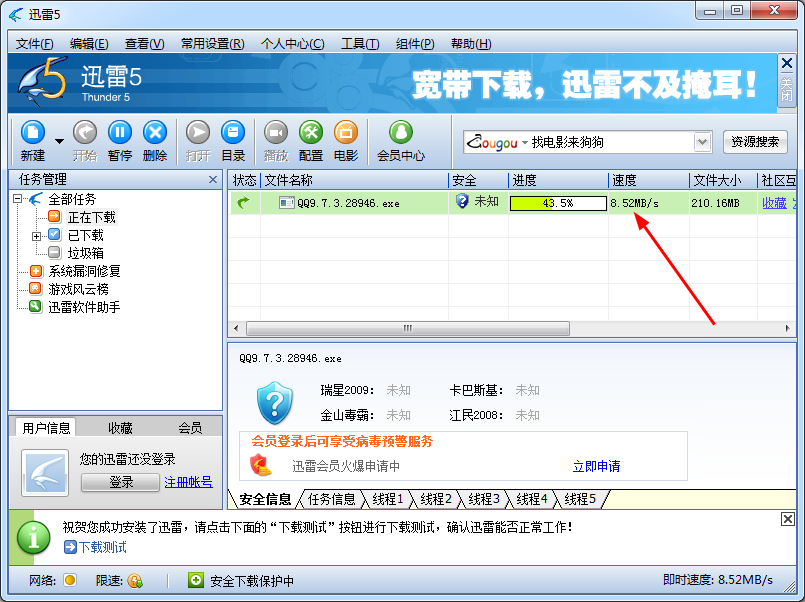The width and height of the screenshot is (805, 602).
Task: Open the 个人中心(C) menu
Action: pyautogui.click(x=293, y=44)
